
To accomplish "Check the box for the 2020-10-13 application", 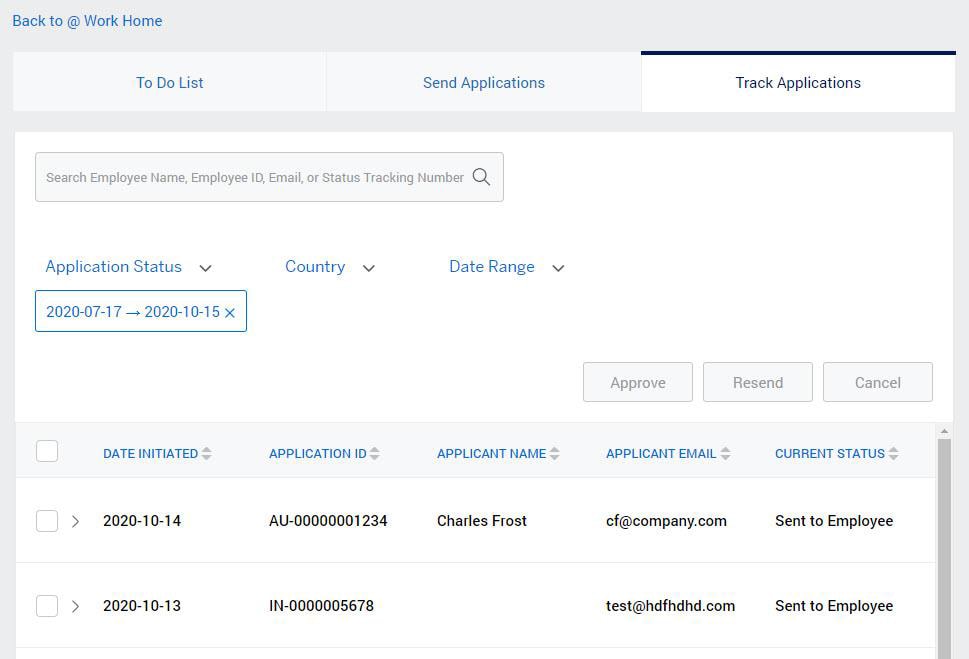I will pyautogui.click(x=47, y=606).
